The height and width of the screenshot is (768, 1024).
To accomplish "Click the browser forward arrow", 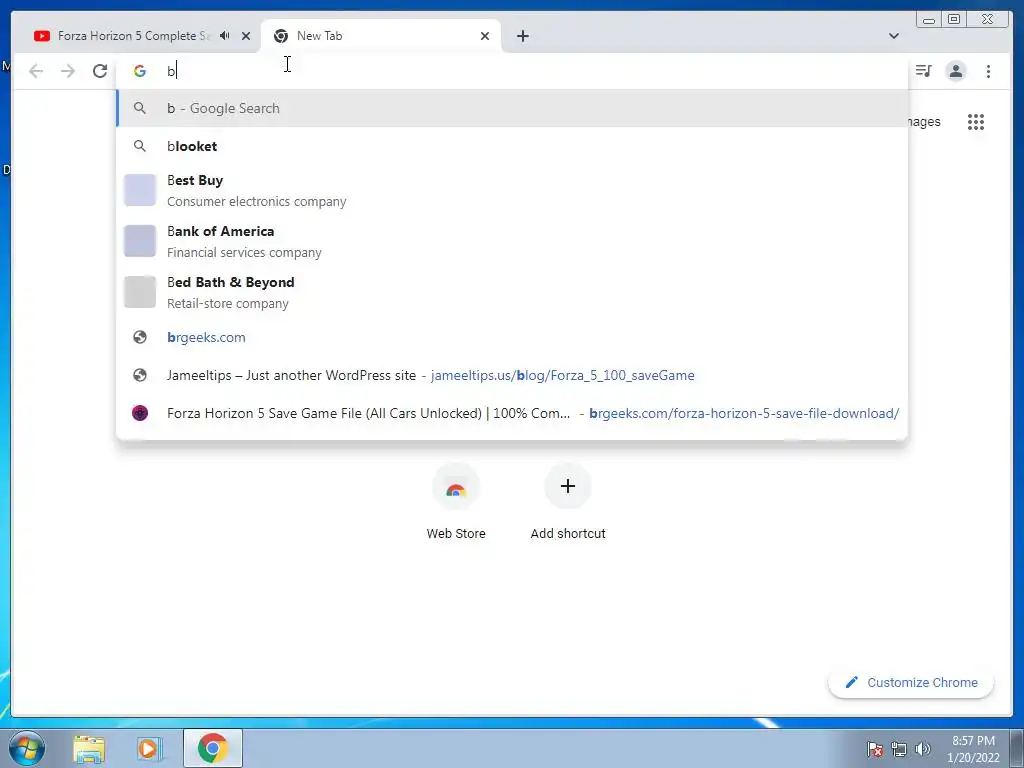I will 68,71.
